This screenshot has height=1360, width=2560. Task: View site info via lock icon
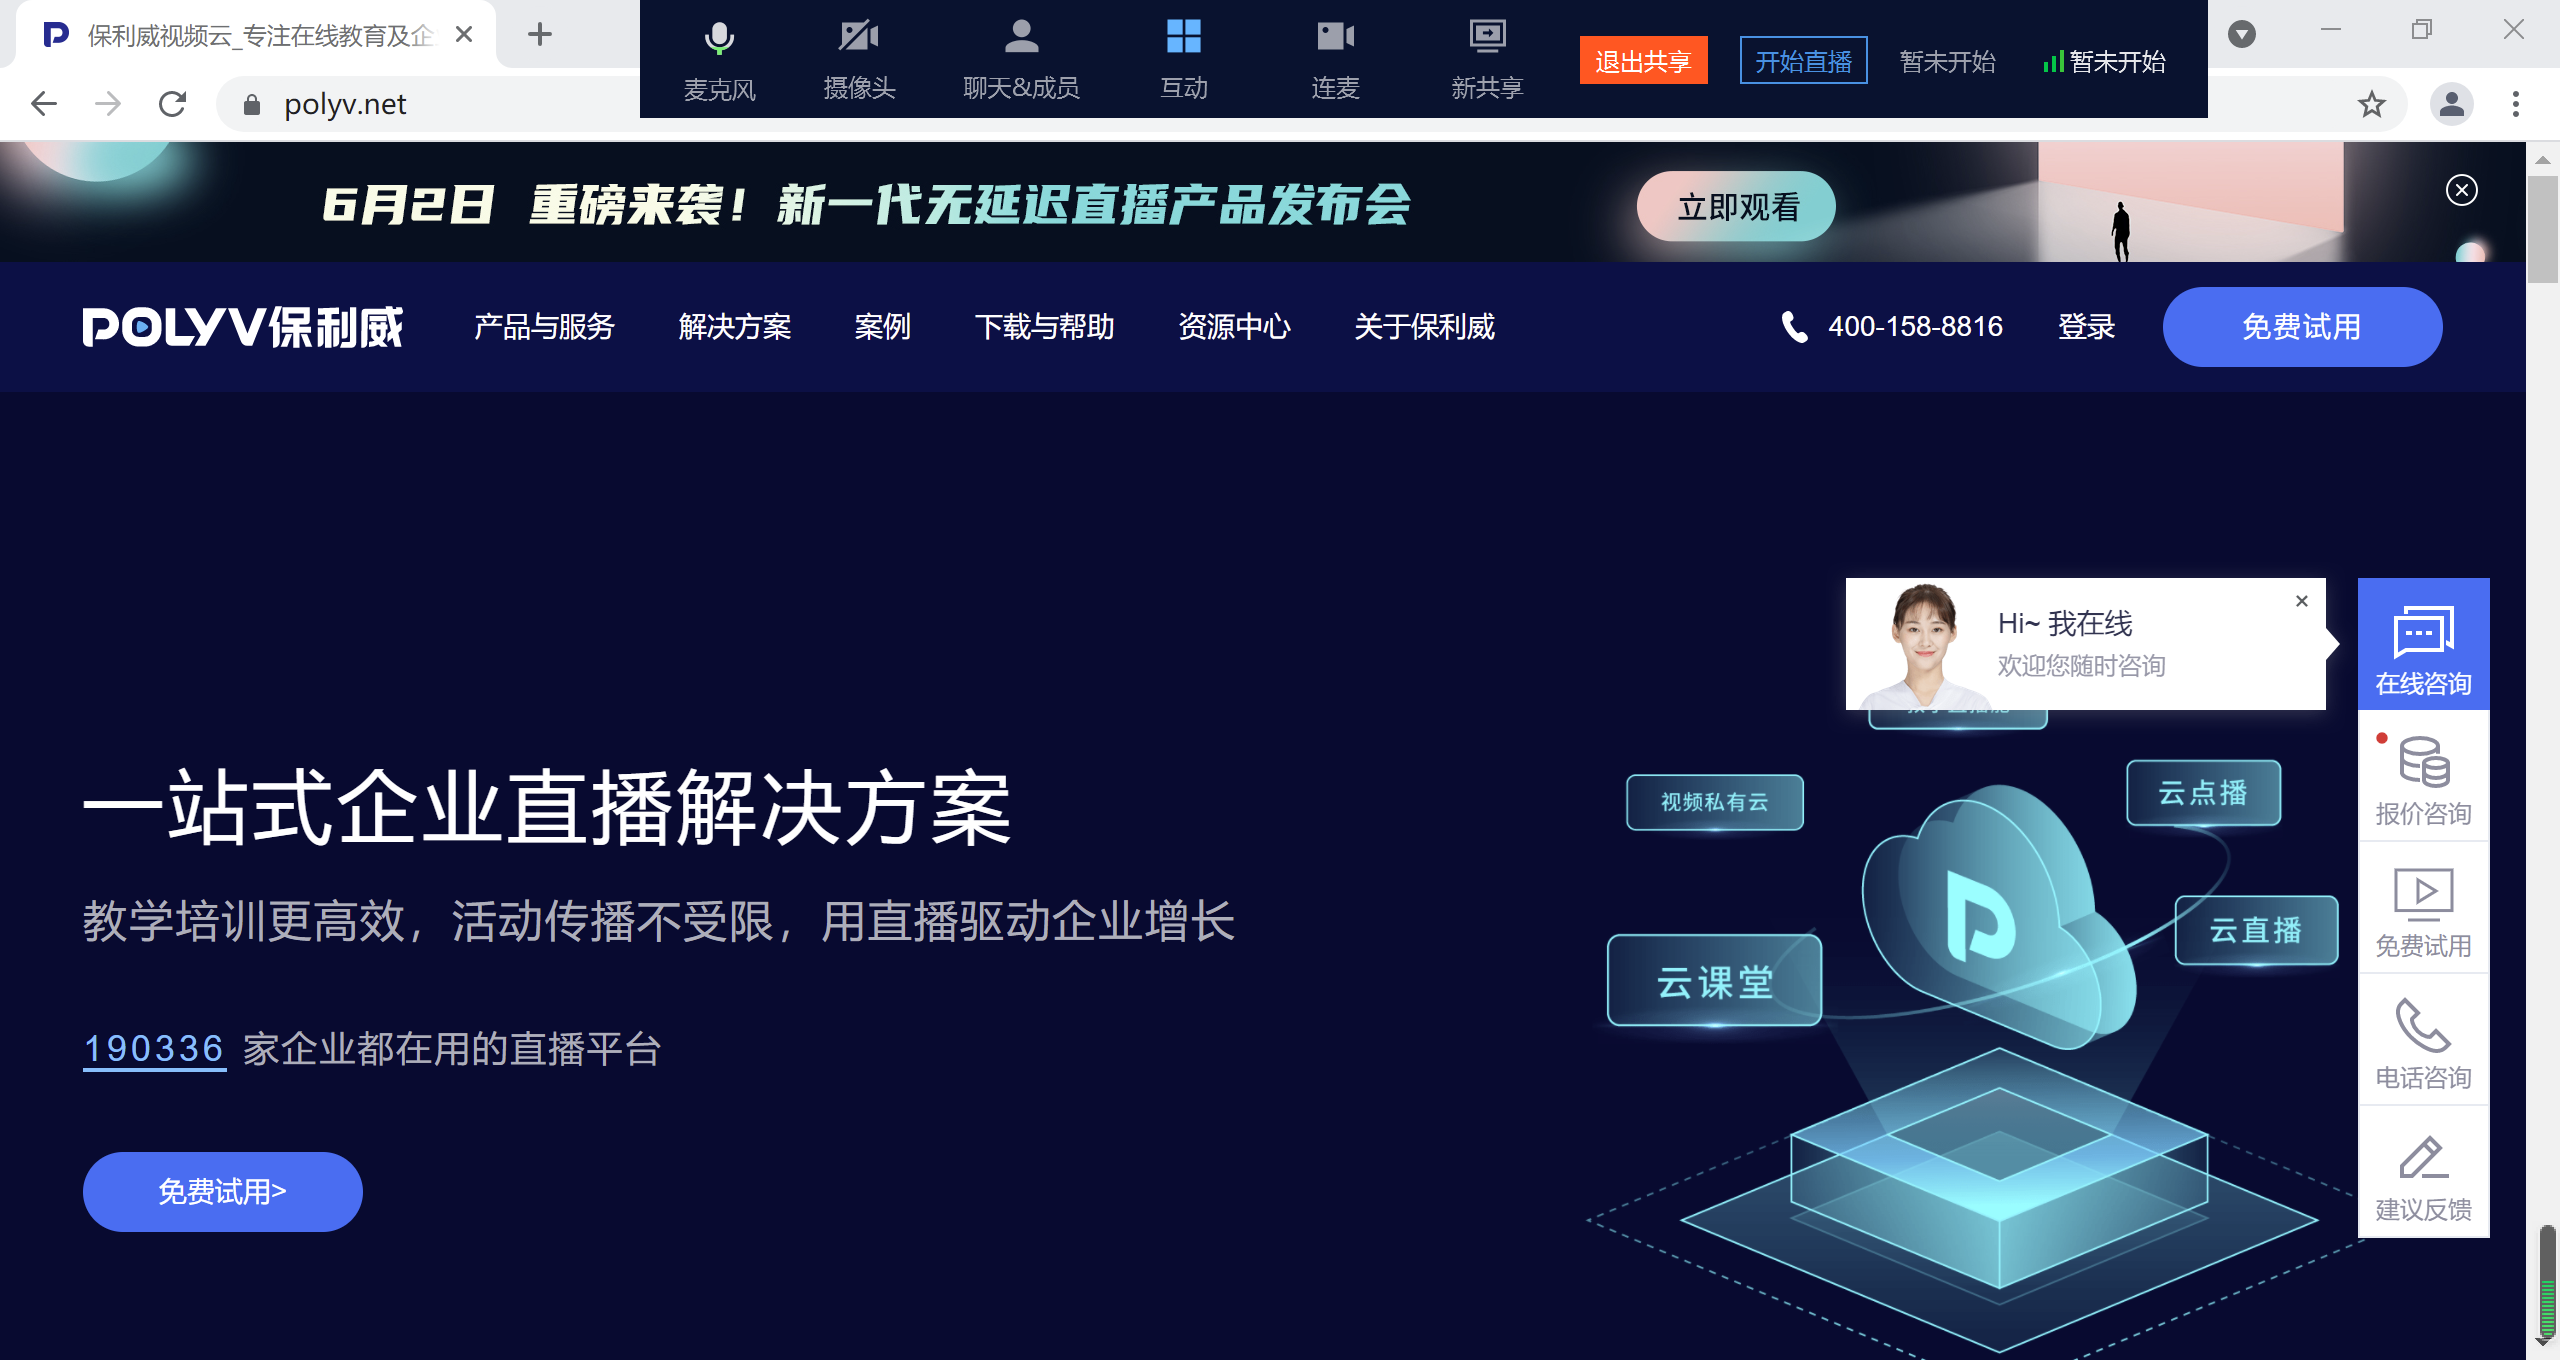251,104
